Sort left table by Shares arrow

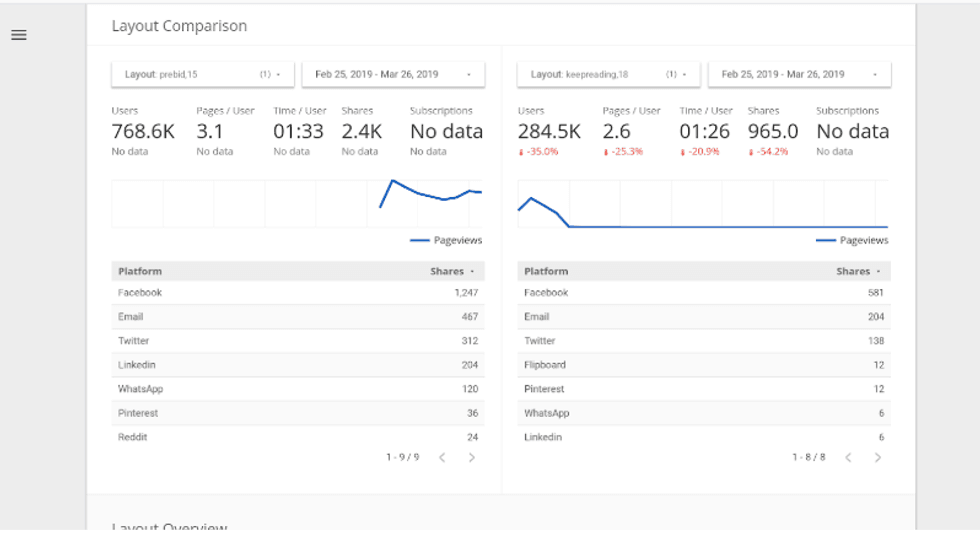click(471, 271)
